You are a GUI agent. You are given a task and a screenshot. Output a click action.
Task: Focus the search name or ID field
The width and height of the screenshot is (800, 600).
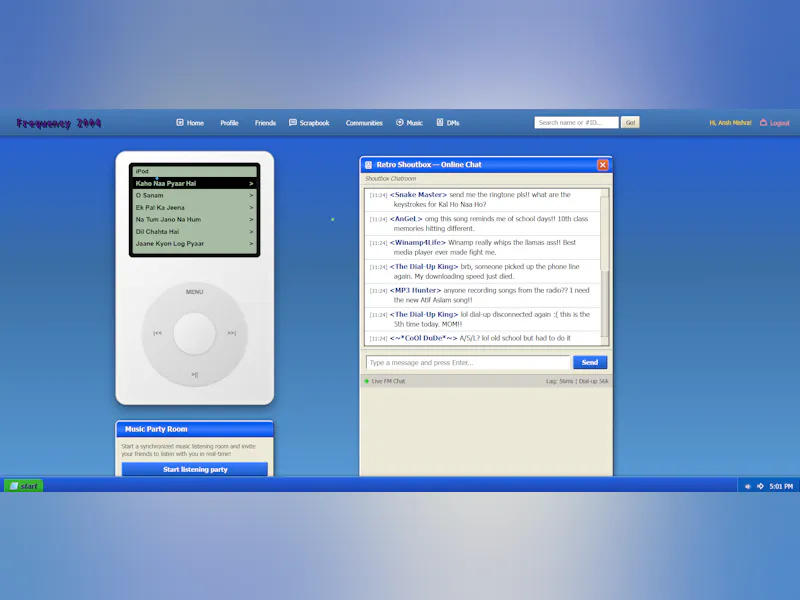point(576,122)
